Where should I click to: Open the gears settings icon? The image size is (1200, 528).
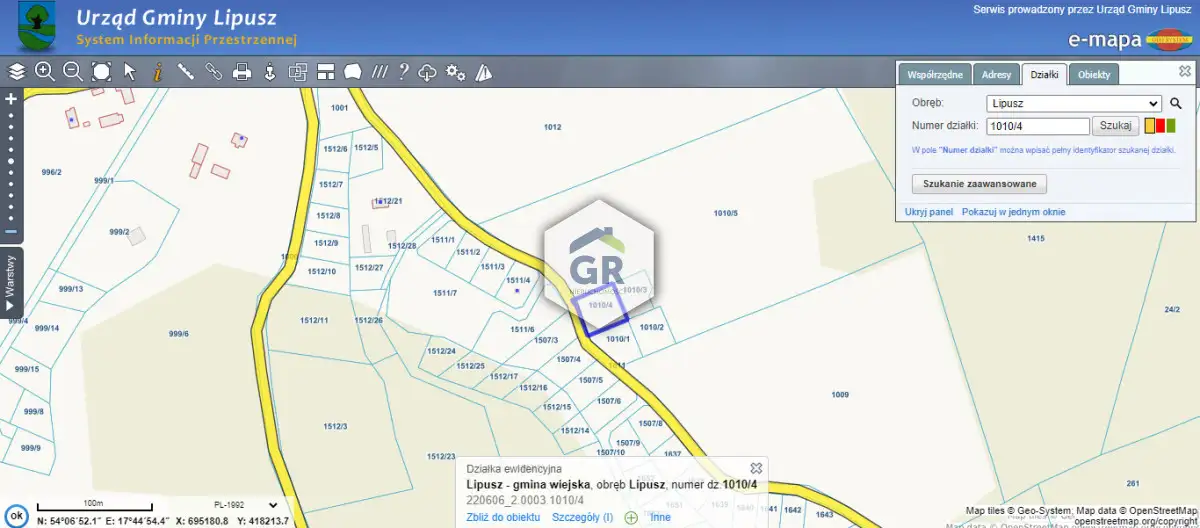(x=456, y=71)
